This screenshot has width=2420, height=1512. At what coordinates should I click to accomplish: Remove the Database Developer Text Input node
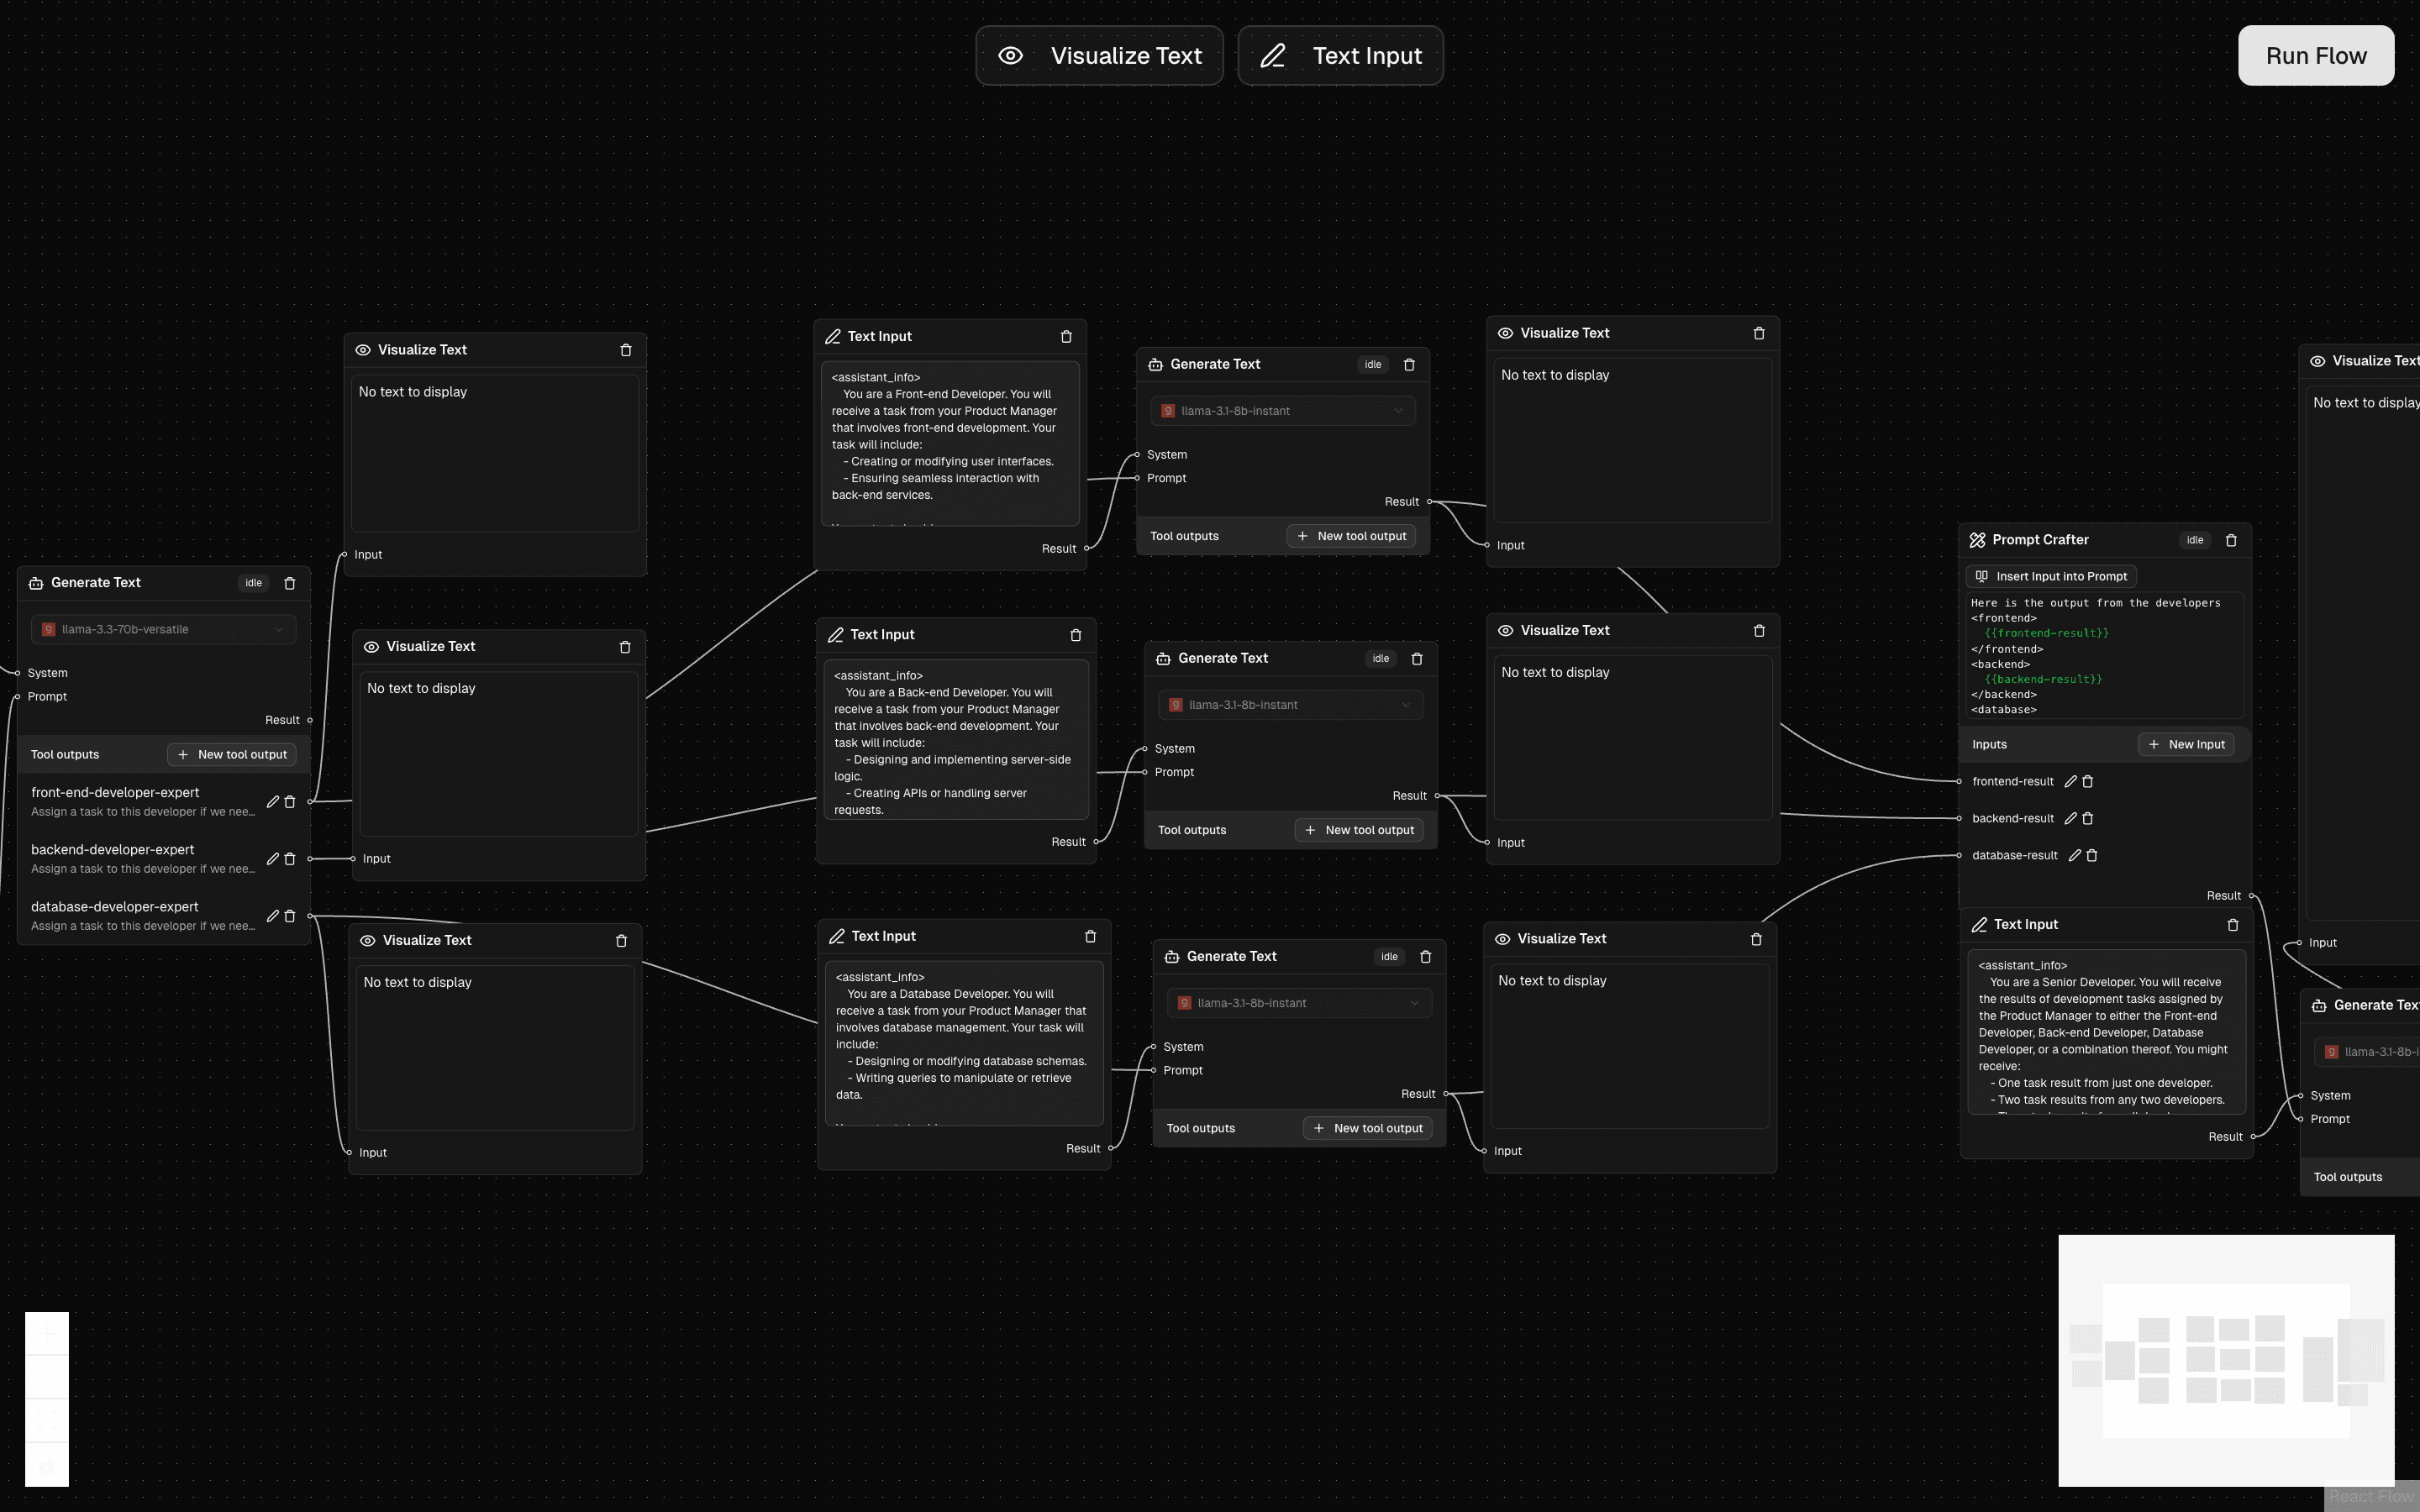coord(1090,935)
